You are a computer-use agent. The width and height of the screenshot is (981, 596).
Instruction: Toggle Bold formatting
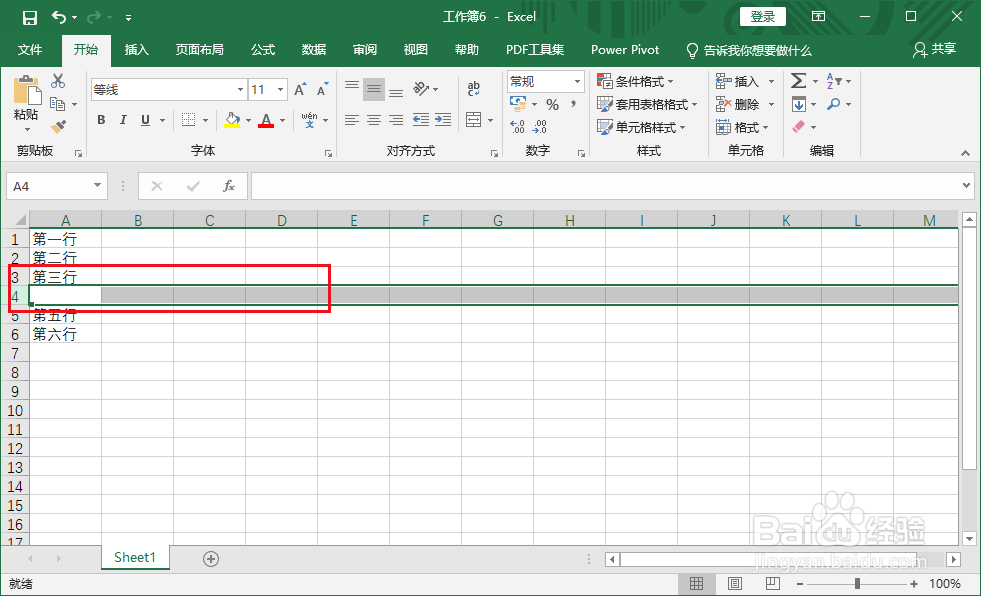click(101, 119)
